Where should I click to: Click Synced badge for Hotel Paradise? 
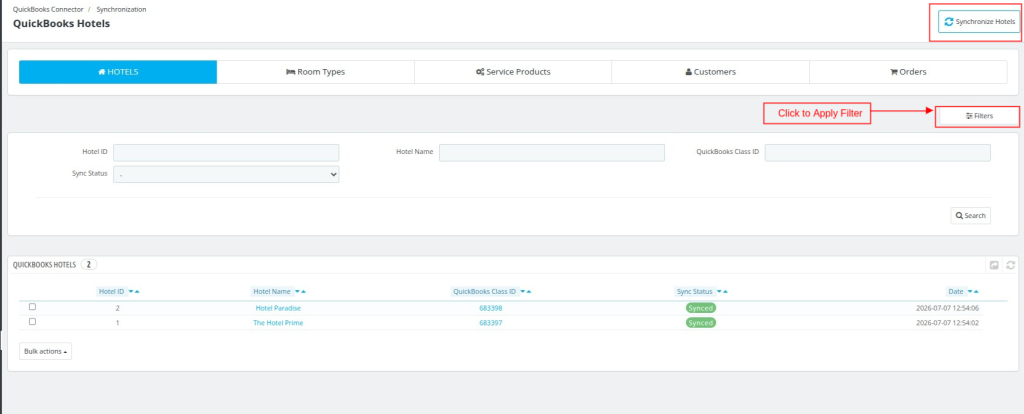point(701,308)
